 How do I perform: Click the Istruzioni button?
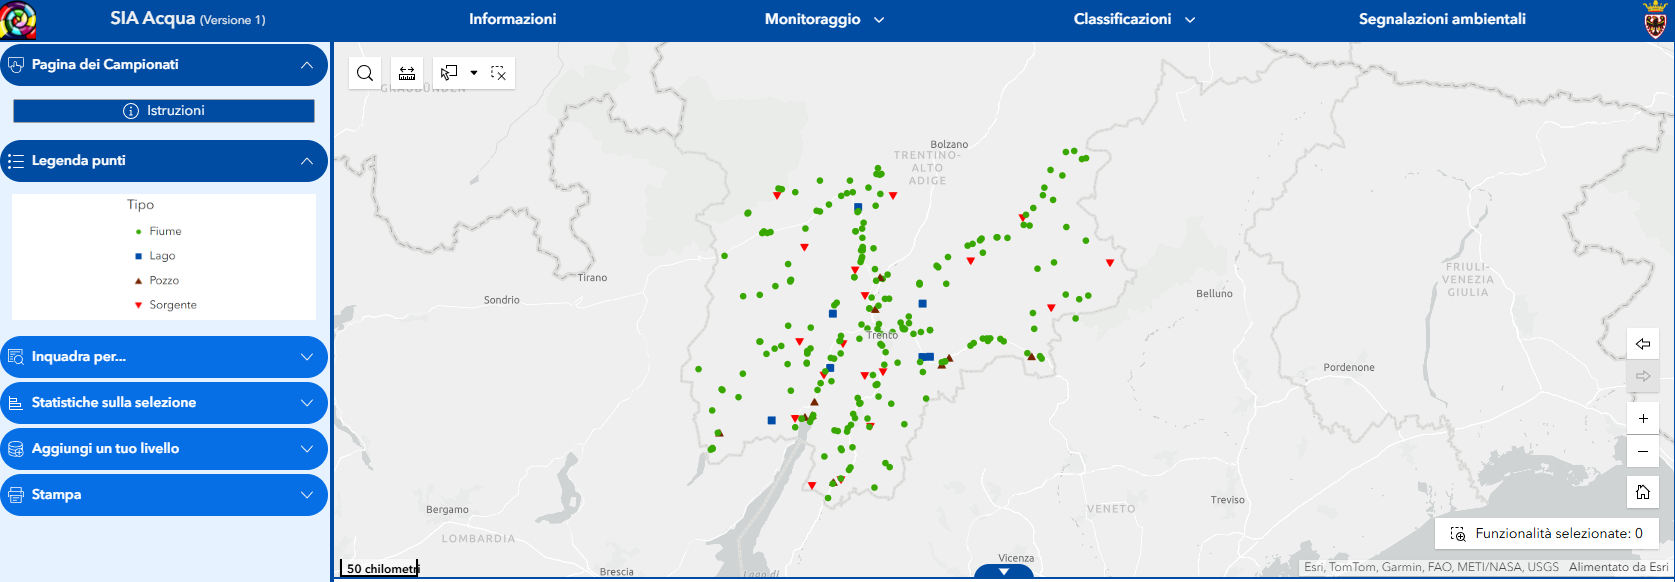point(164,111)
